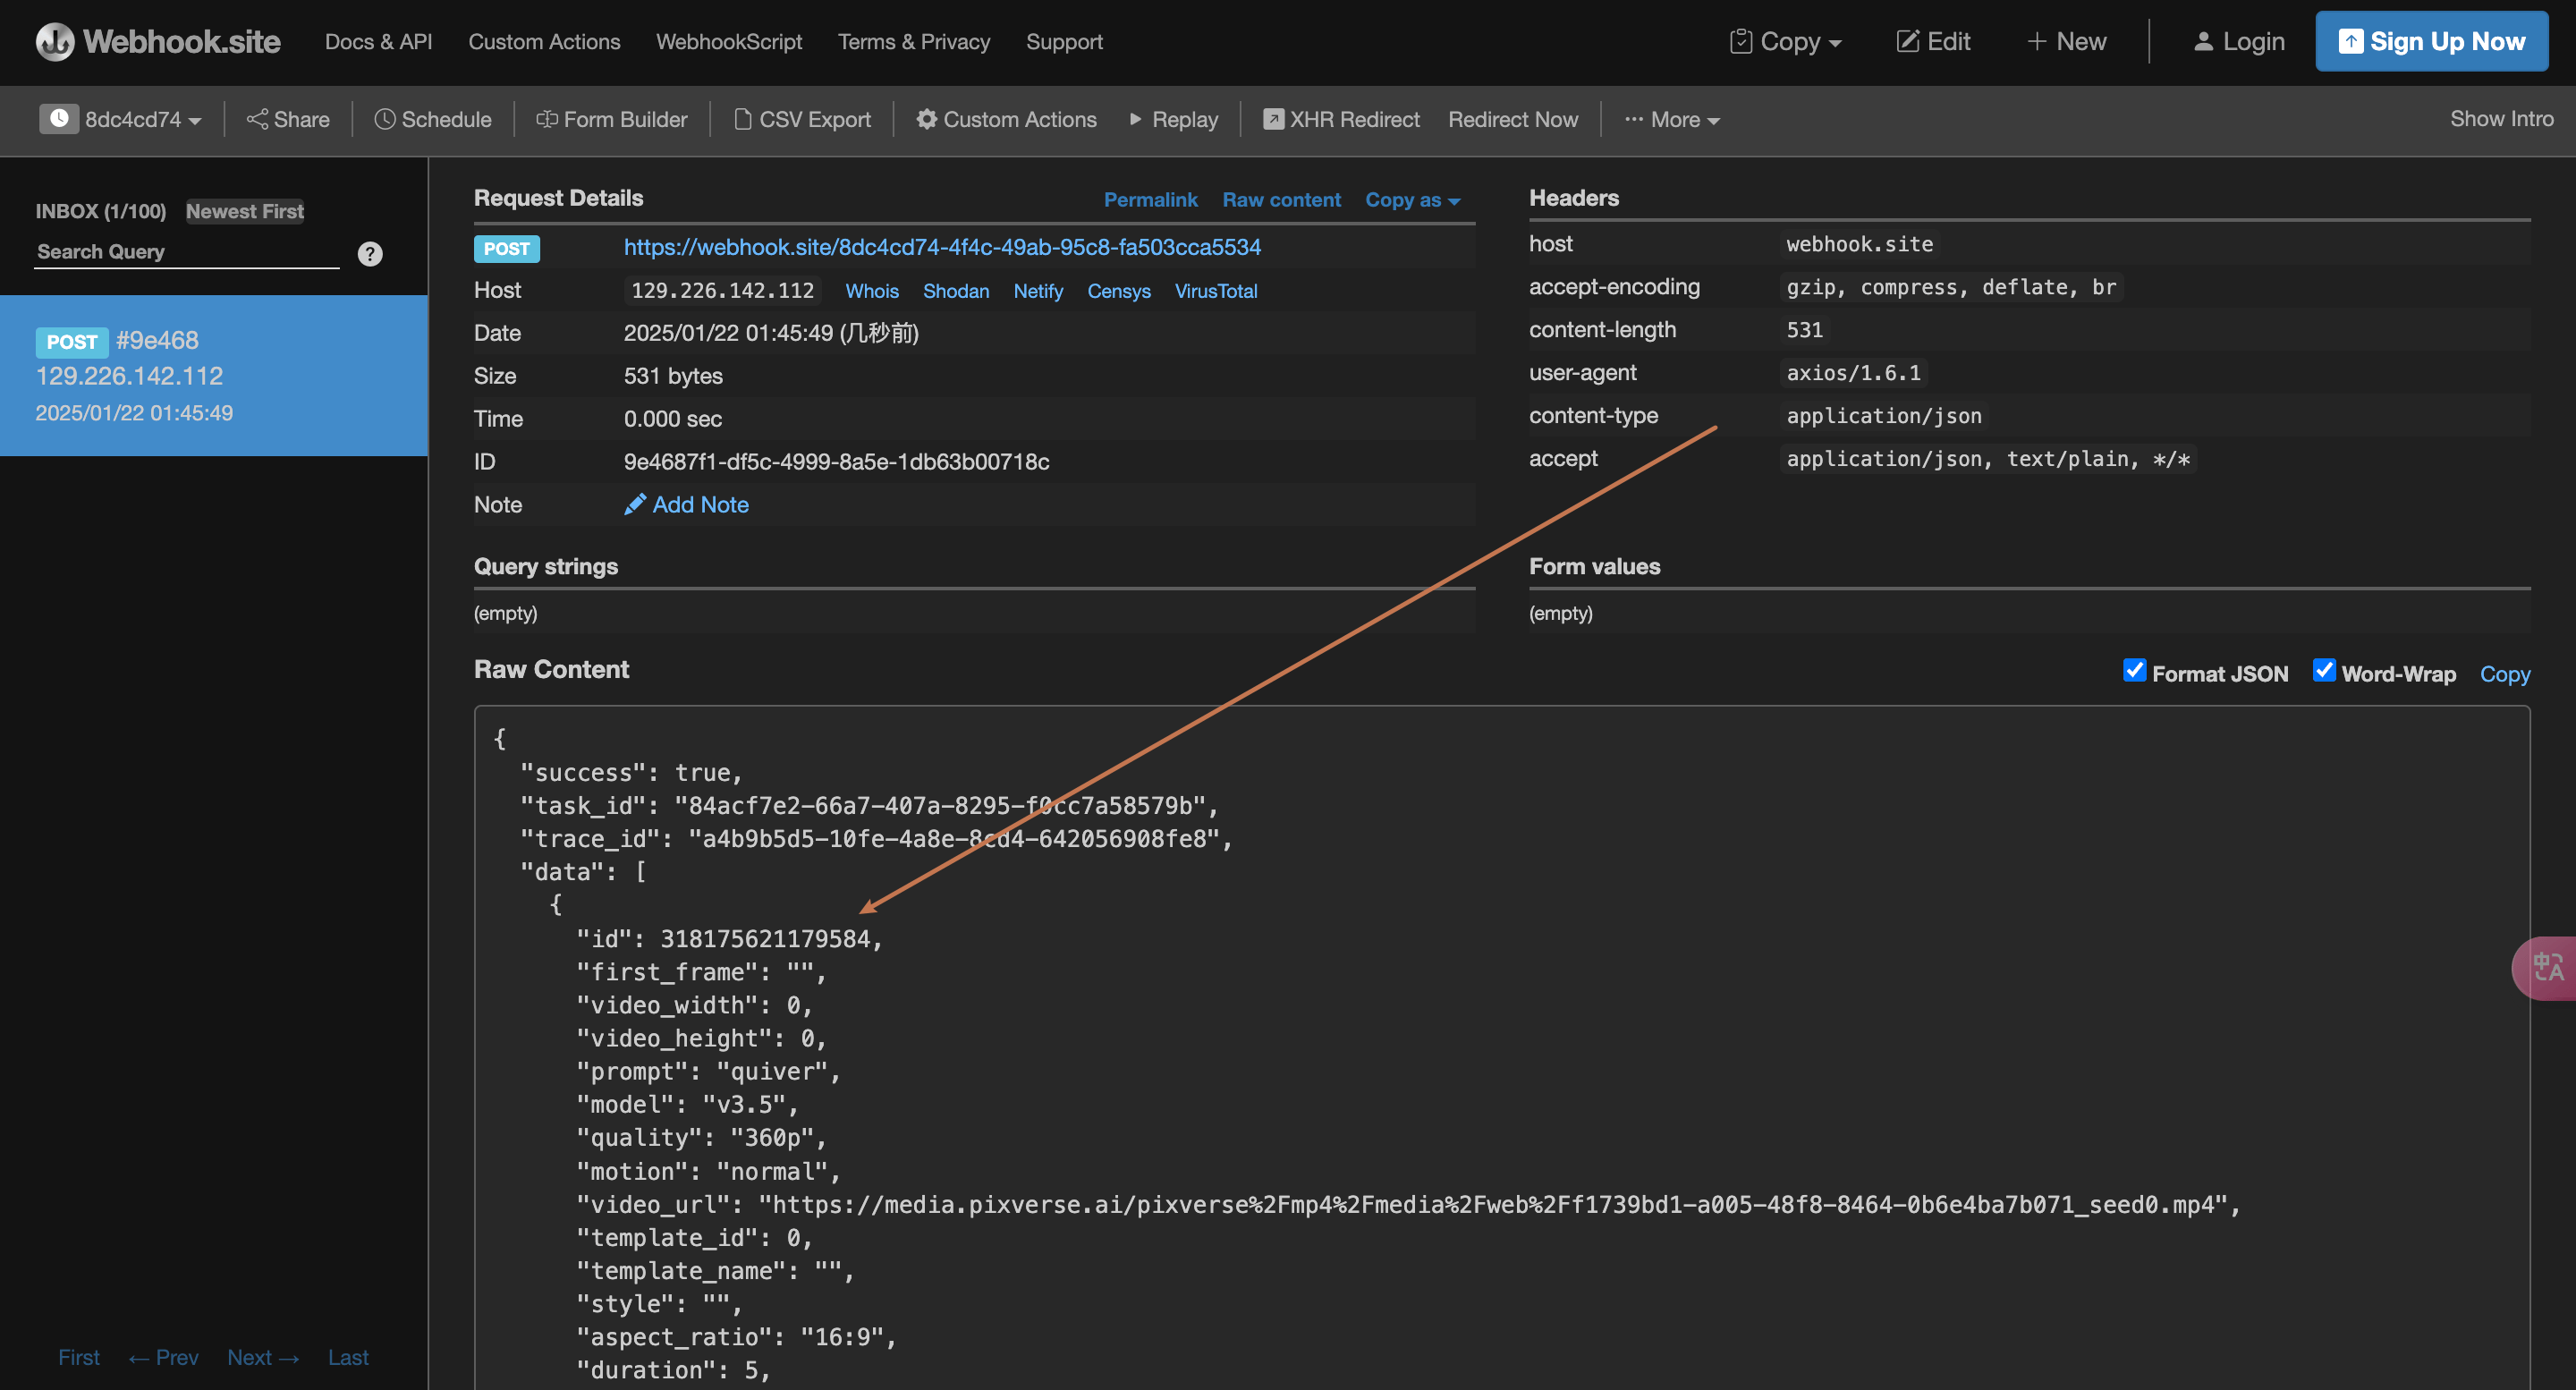Viewport: 2576px width, 1390px height.
Task: Expand the Copy as dropdown
Action: tap(1412, 199)
